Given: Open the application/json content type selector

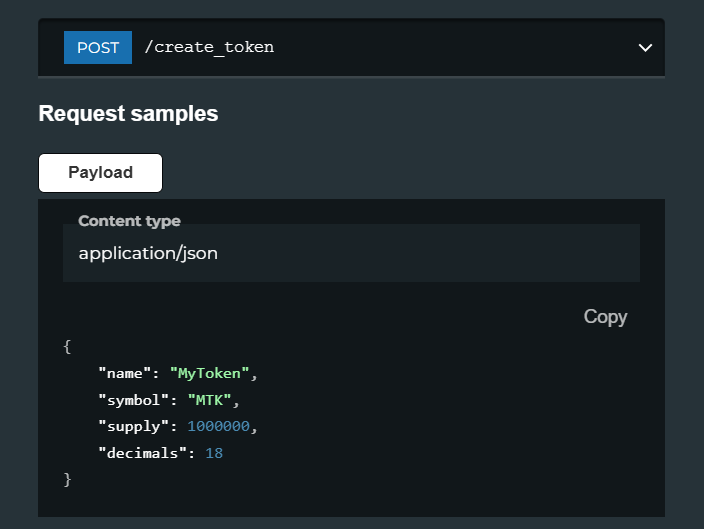Looking at the screenshot, I should click(x=351, y=253).
